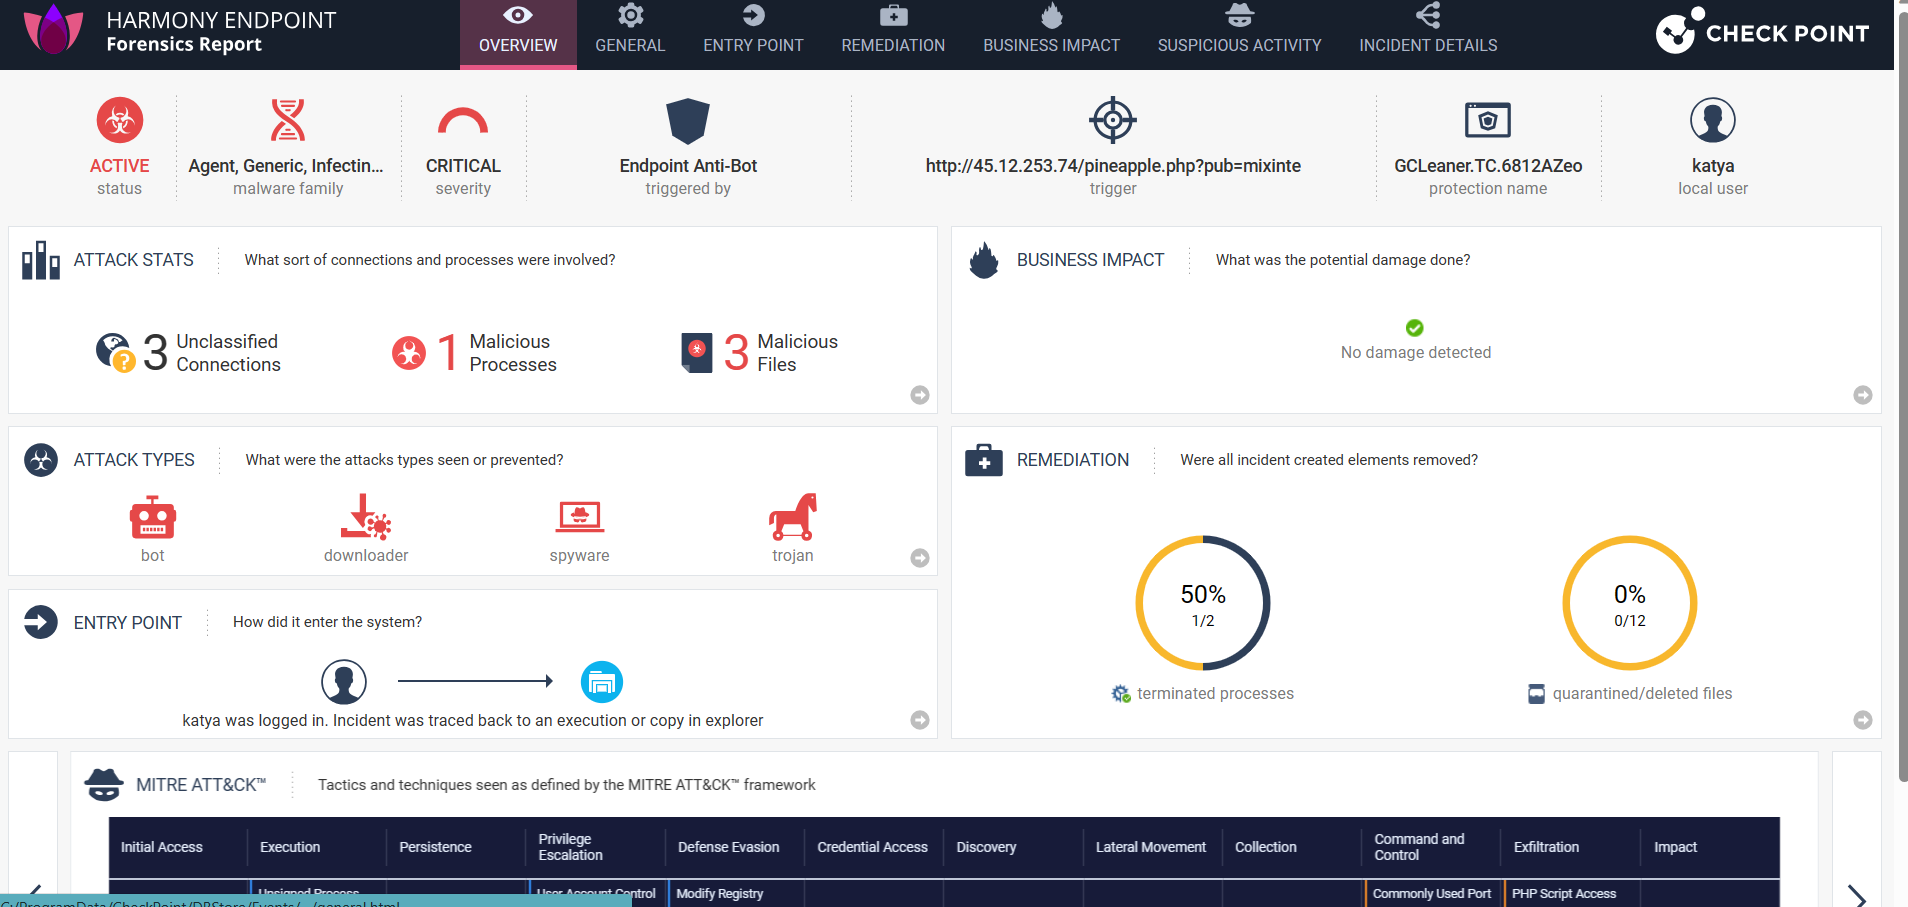Click the Command and Control tactic header
This screenshot has height=907, width=1908.
pos(1420,847)
